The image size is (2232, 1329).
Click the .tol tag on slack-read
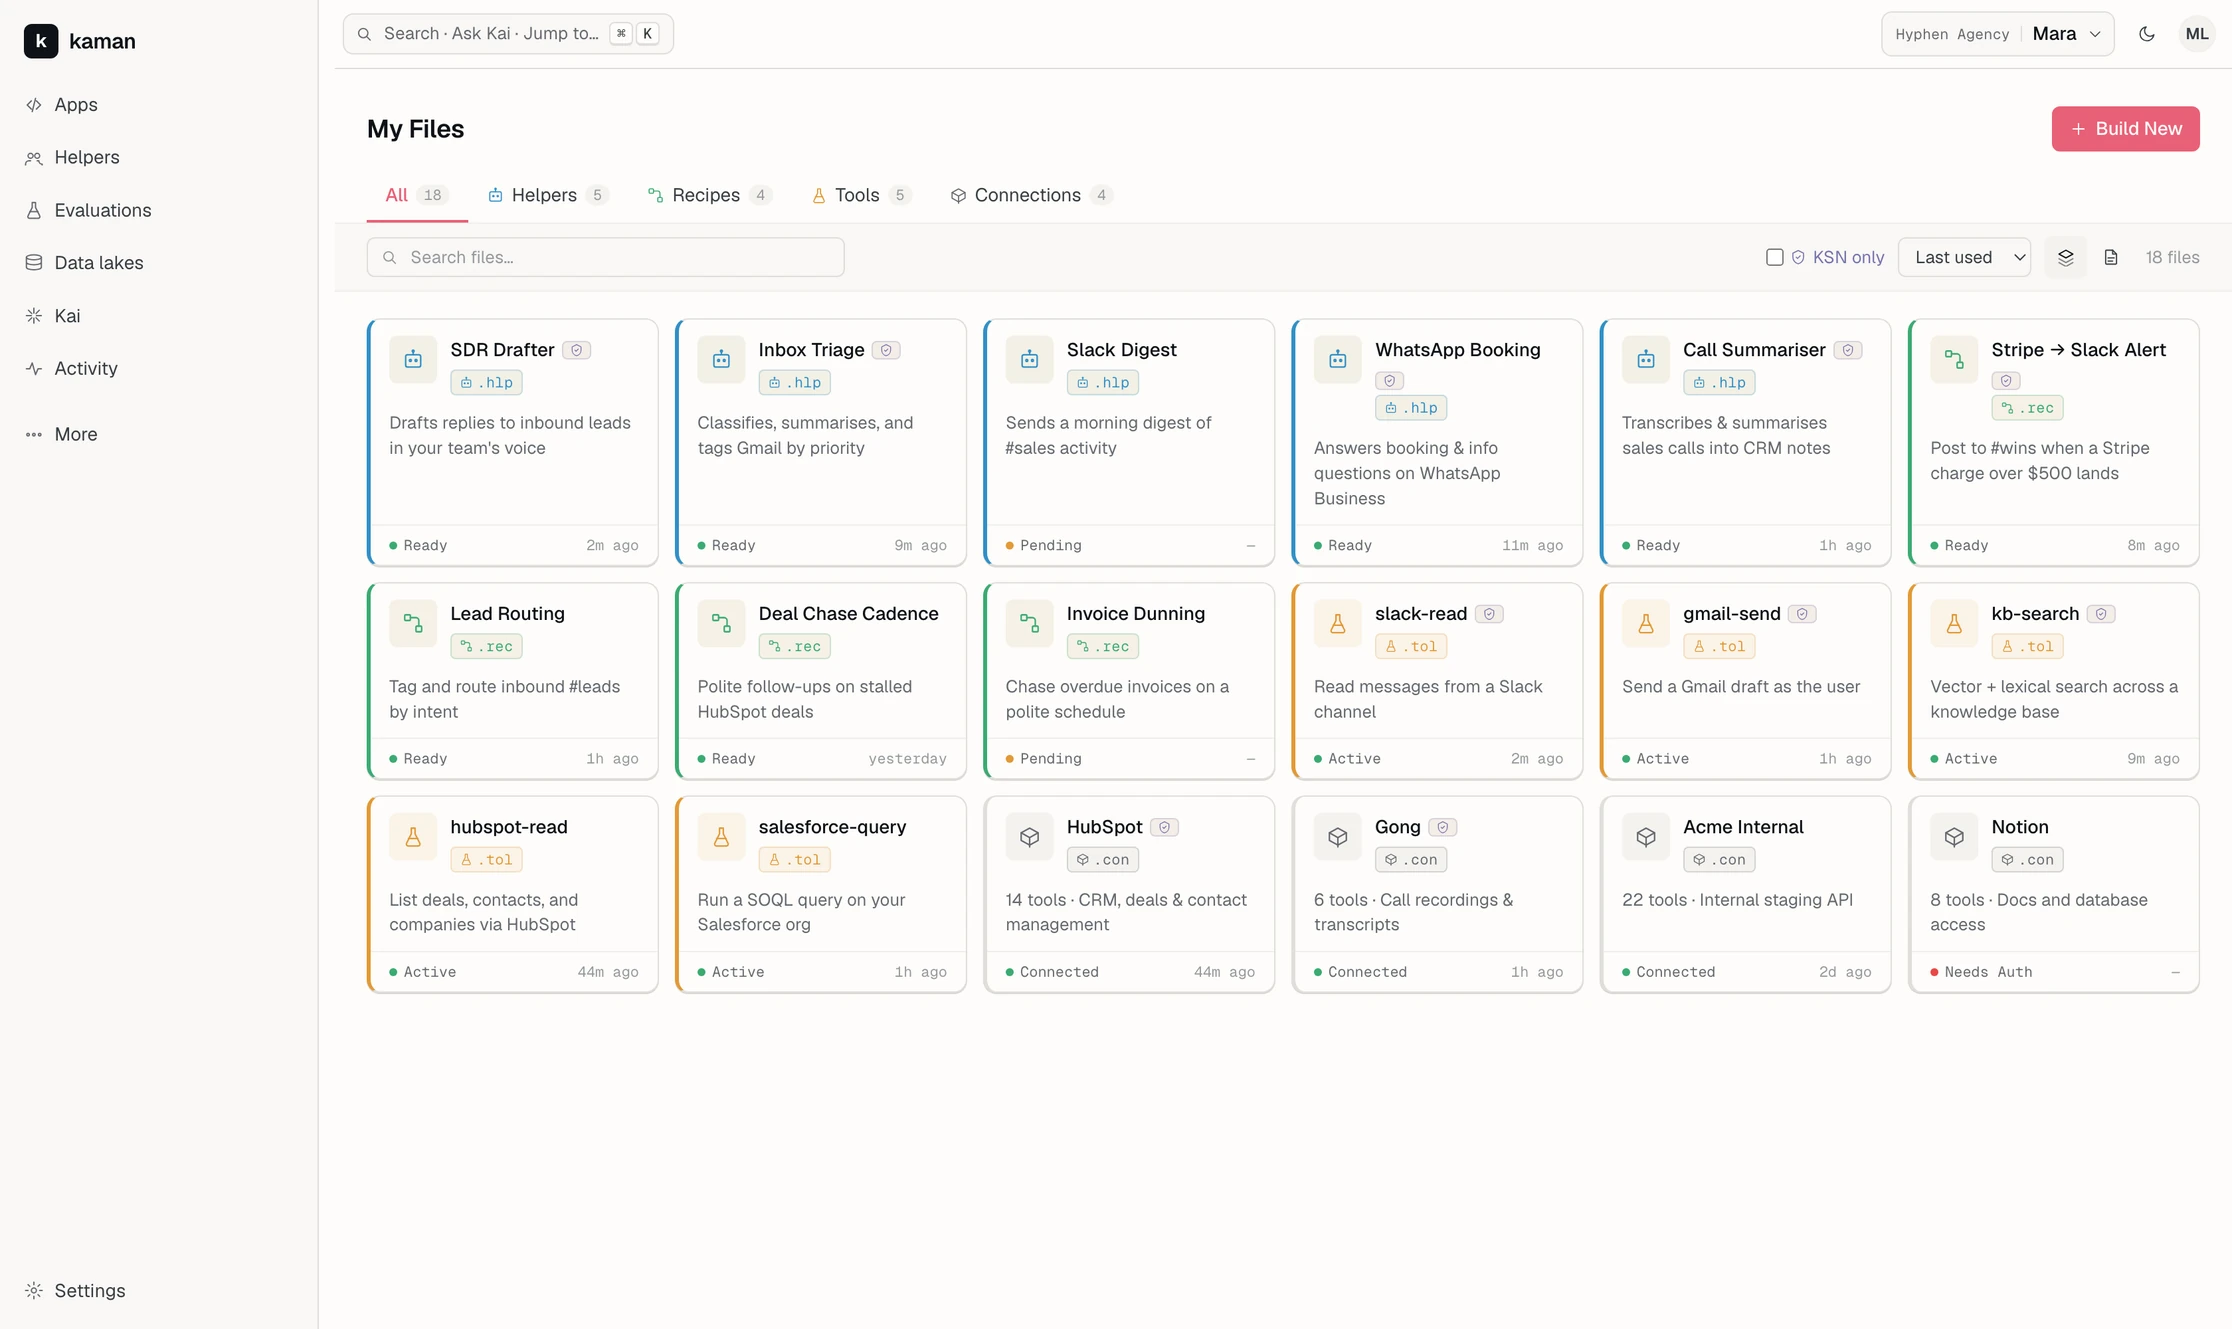pos(1411,646)
